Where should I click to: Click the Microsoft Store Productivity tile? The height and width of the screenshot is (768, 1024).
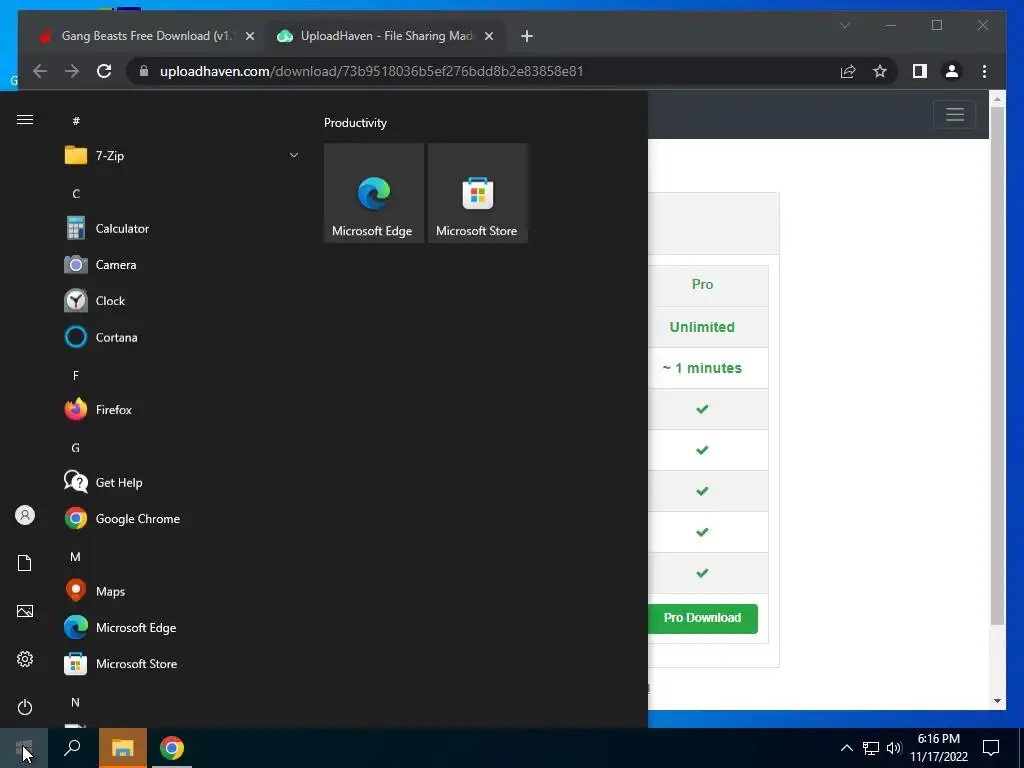tap(477, 193)
